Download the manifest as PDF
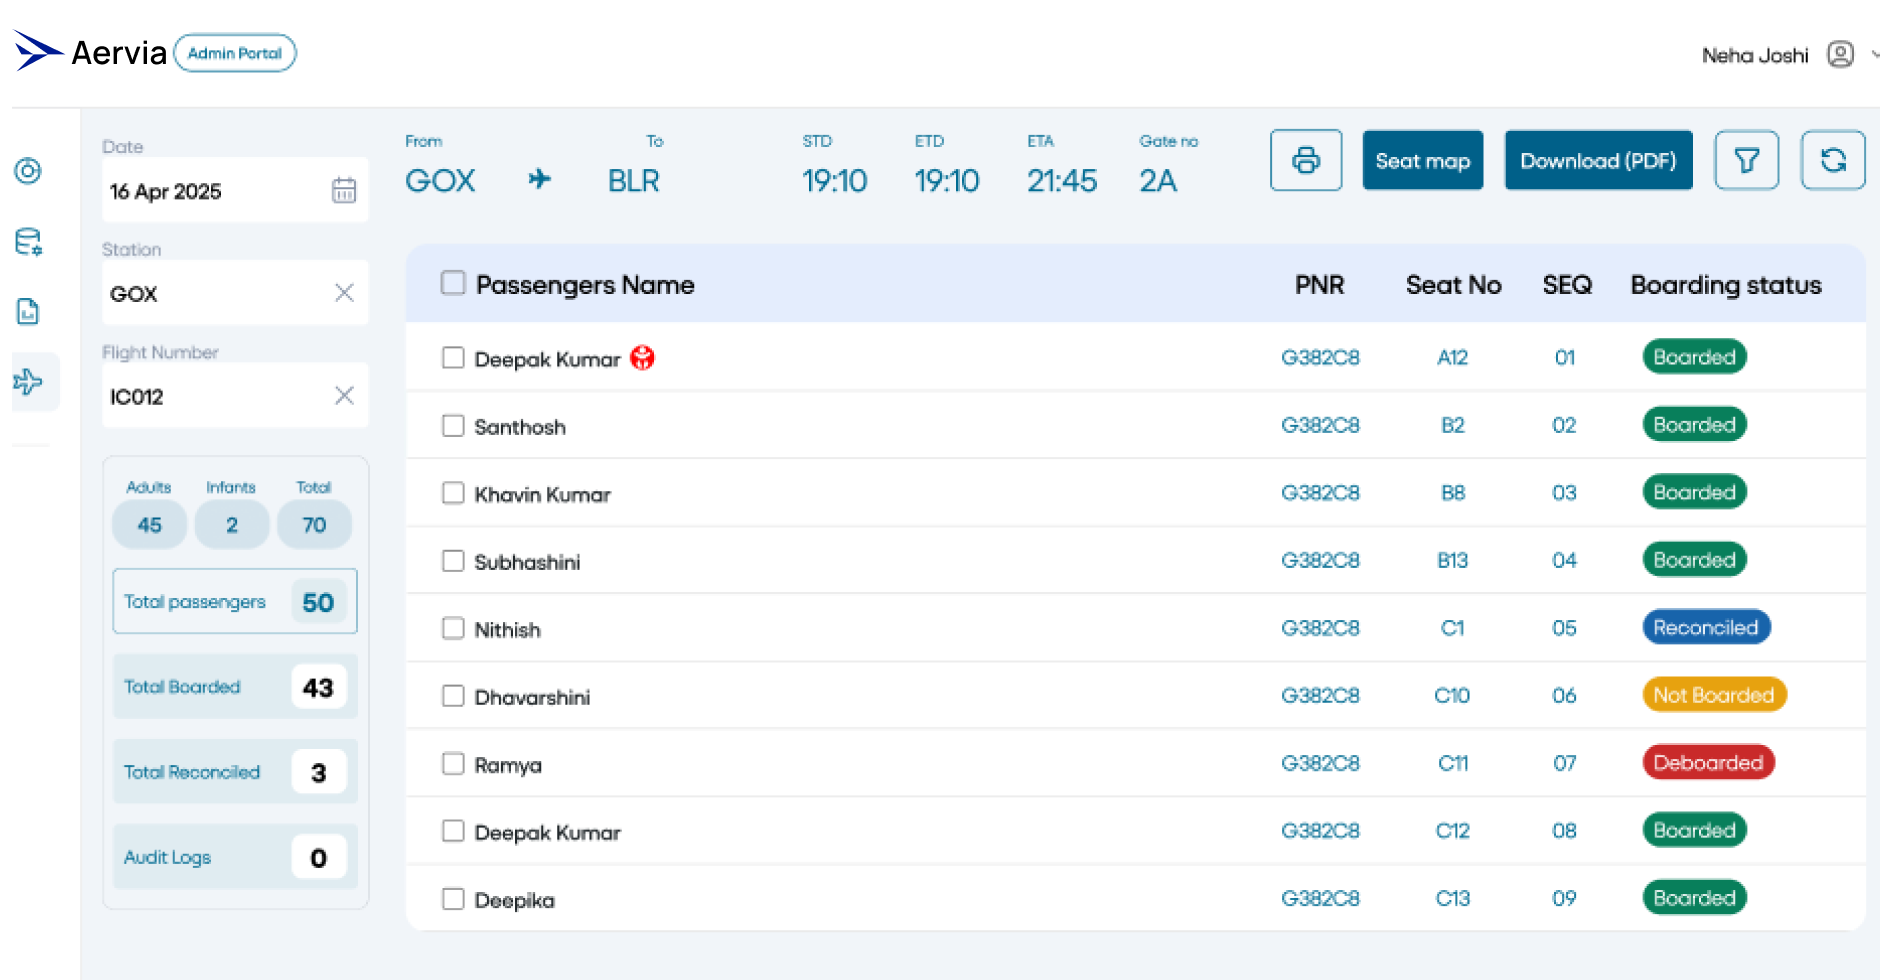 pos(1597,160)
